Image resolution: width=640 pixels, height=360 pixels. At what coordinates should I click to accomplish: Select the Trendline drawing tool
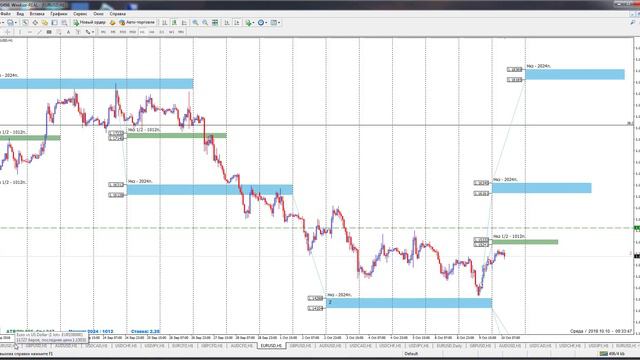(x=39, y=32)
